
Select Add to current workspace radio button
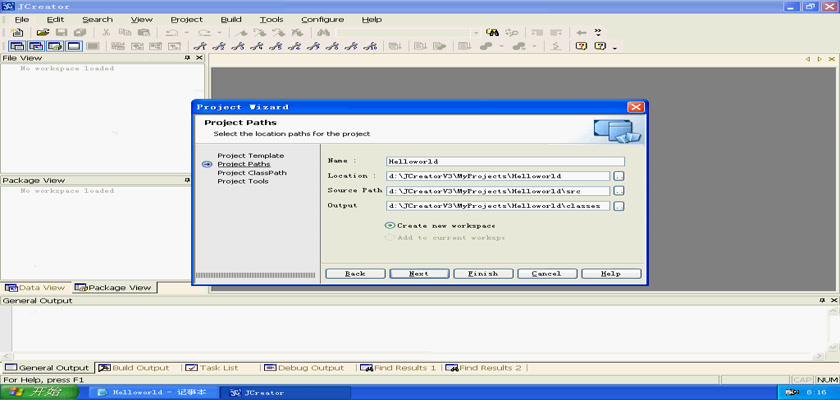[x=390, y=237]
